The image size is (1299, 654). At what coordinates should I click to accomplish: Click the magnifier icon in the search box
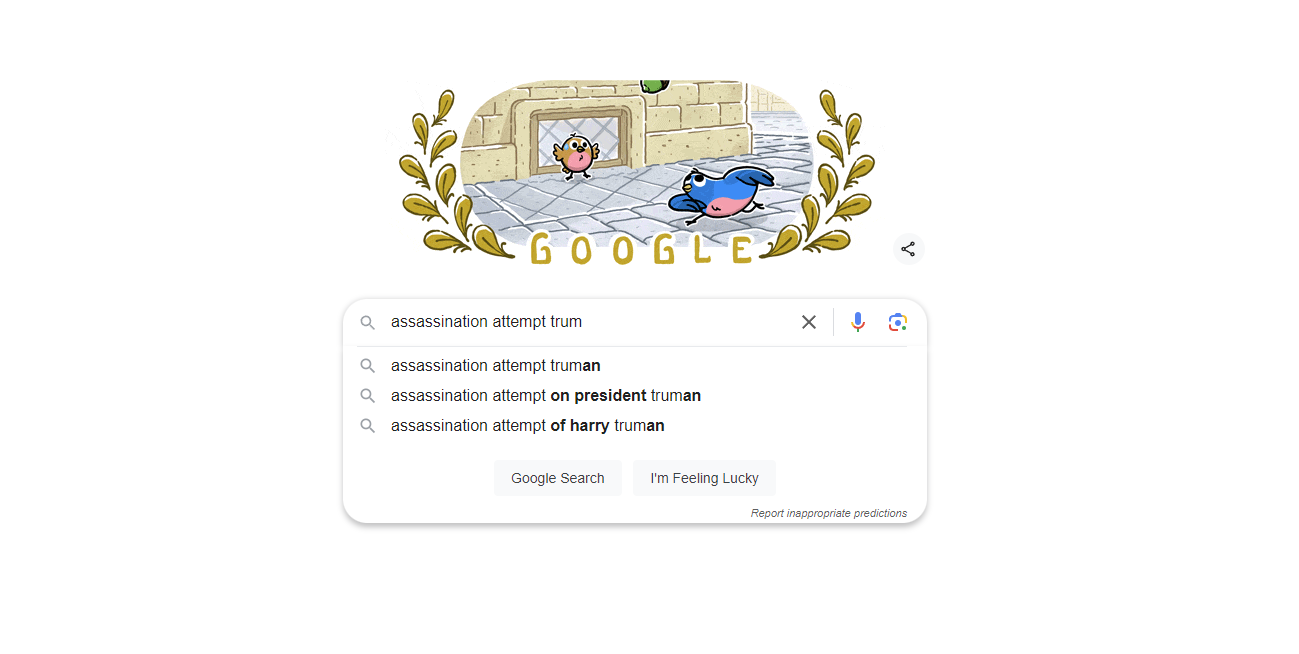[368, 322]
